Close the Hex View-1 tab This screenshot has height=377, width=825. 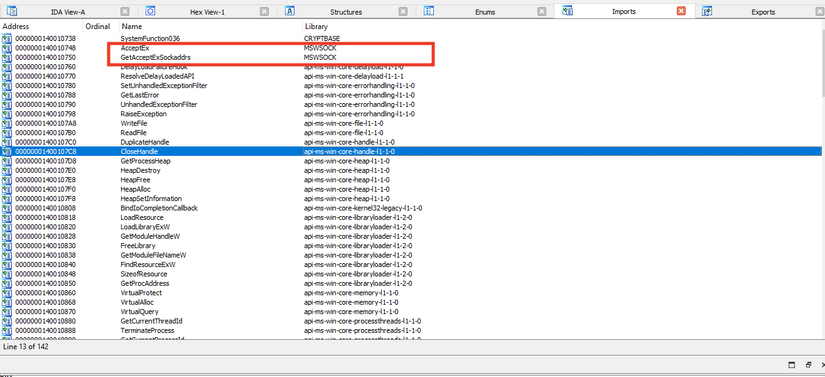pyautogui.click(x=264, y=12)
